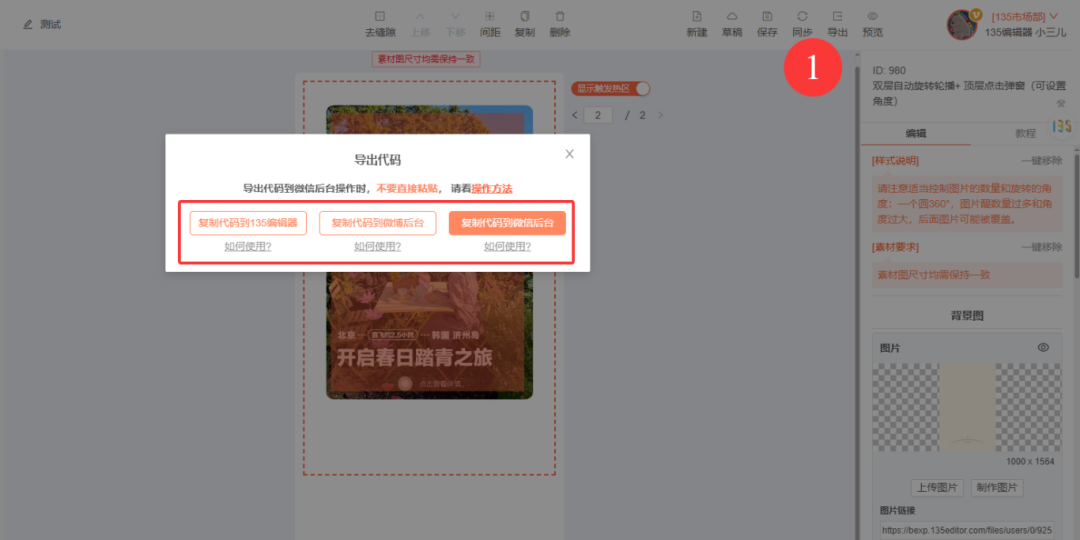Go to previous page arrow
Image resolution: width=1080 pixels, height=540 pixels.
[x=575, y=115]
